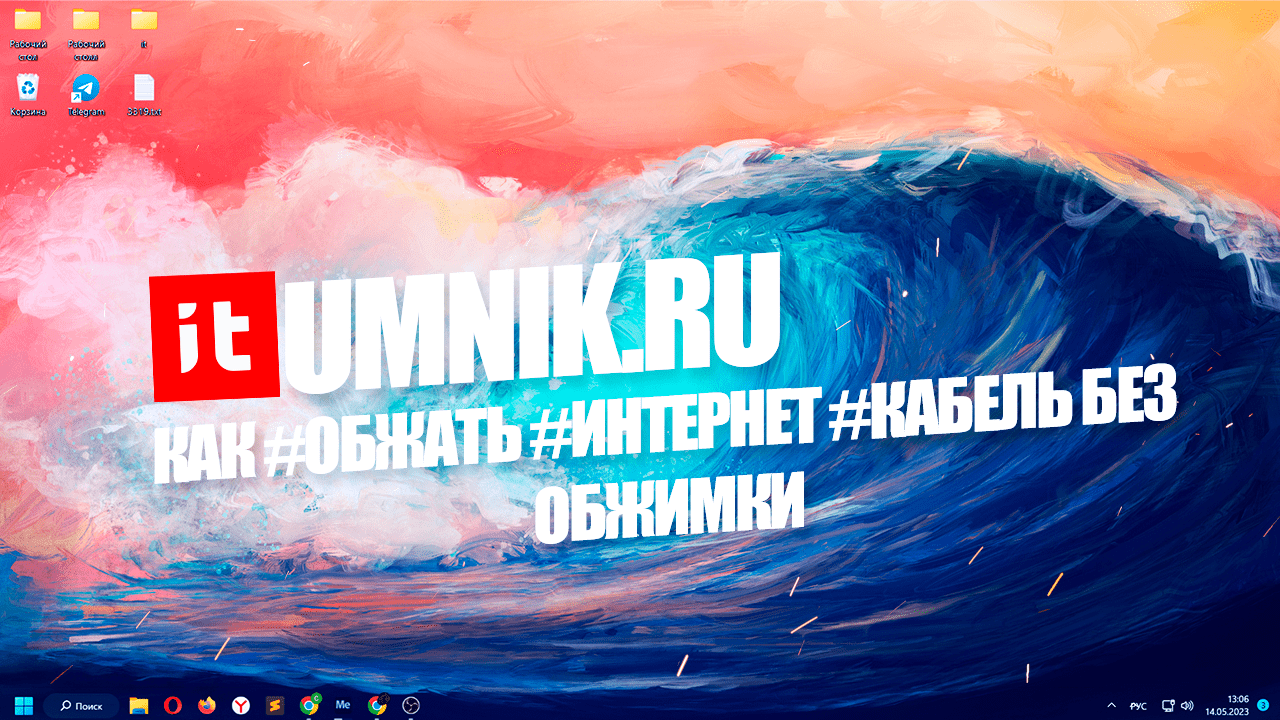The height and width of the screenshot is (720, 1280).
Task: Open network settings from the tray
Action: tap(1167, 706)
